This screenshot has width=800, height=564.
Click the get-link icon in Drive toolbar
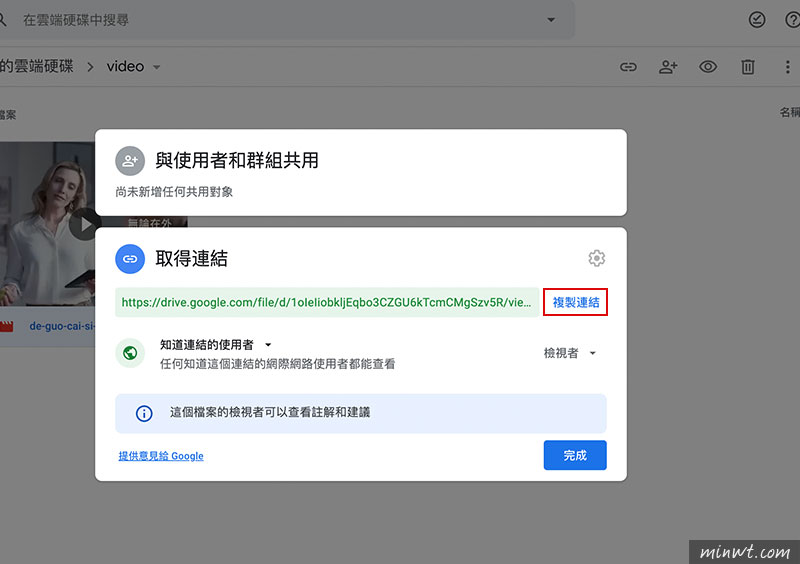click(628, 67)
